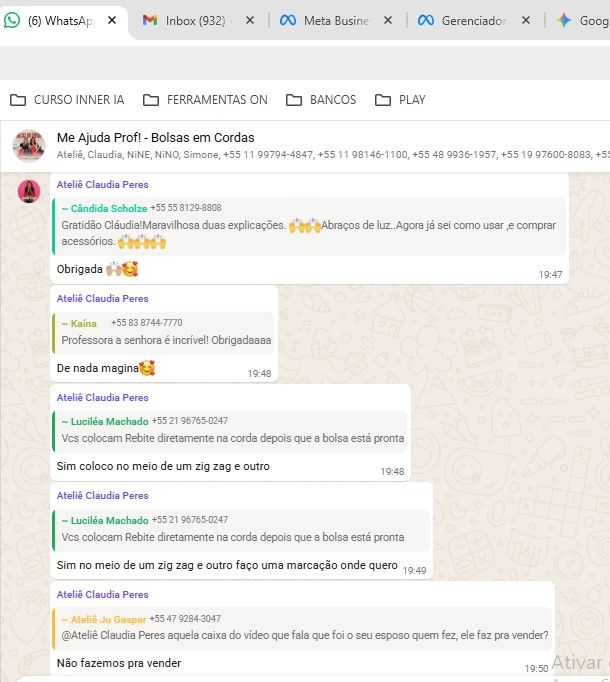Click the 19:47 timestamp
Screen dimensions: 610x682
click(550, 274)
